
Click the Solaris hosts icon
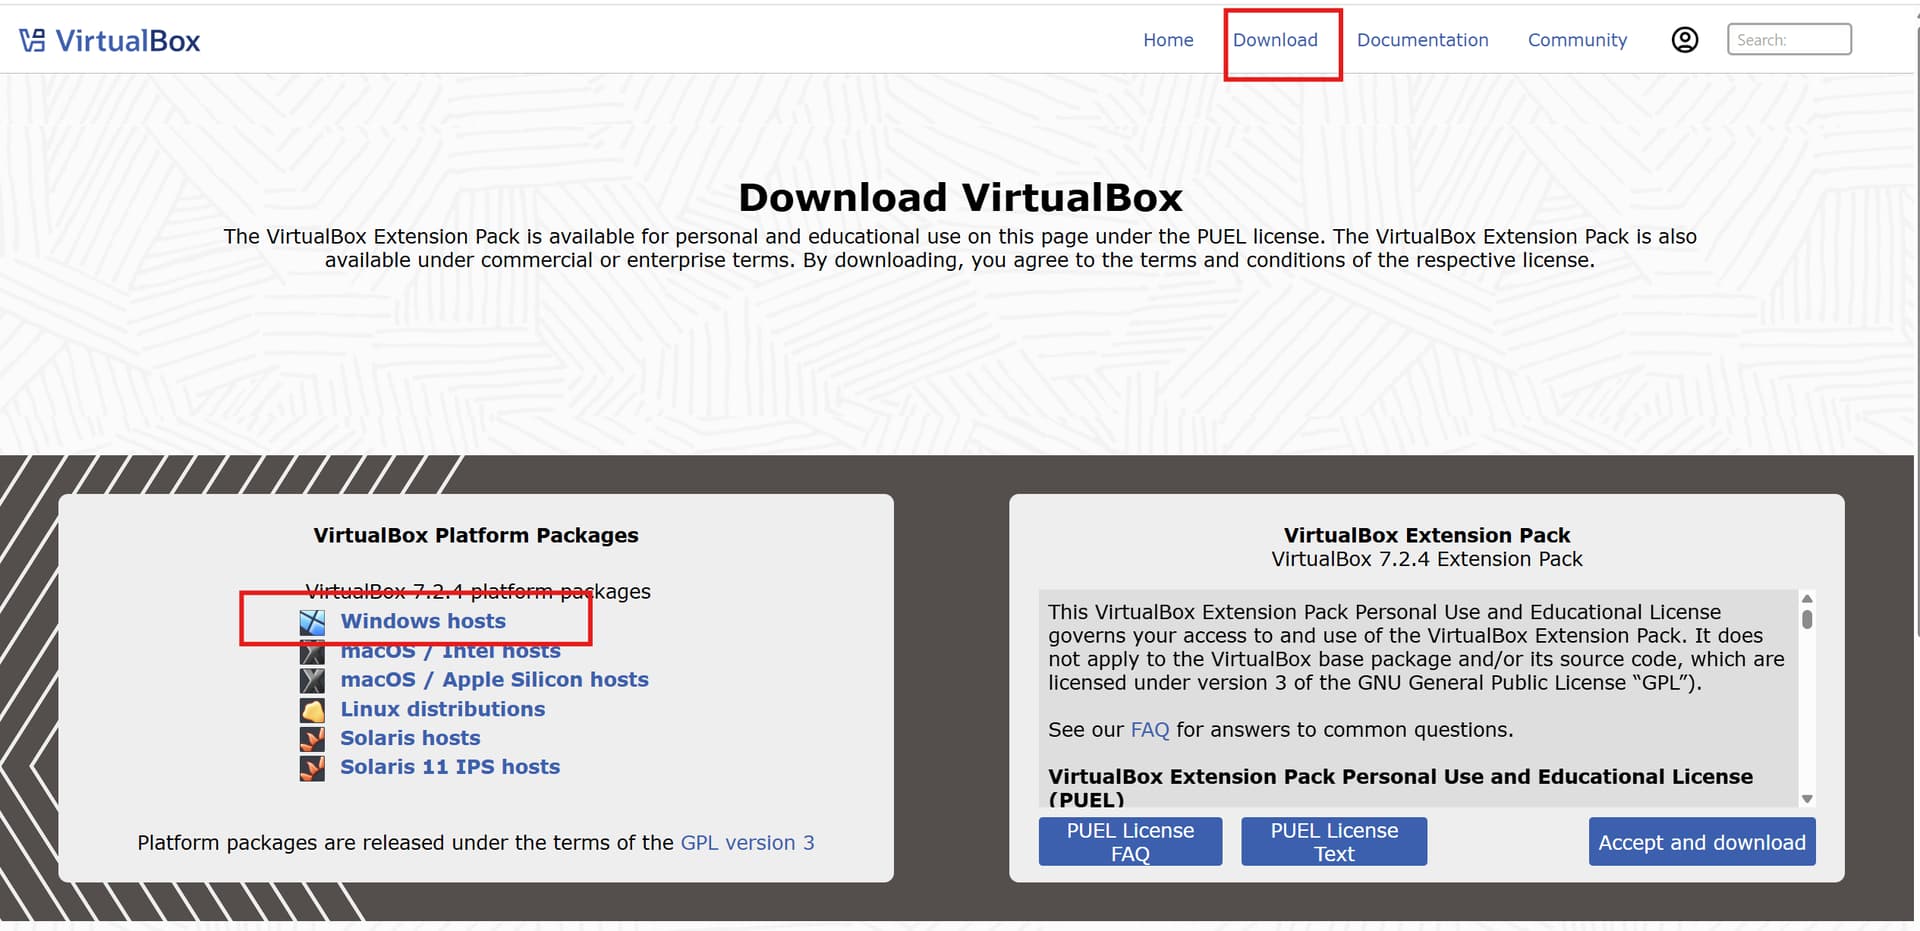(x=312, y=739)
